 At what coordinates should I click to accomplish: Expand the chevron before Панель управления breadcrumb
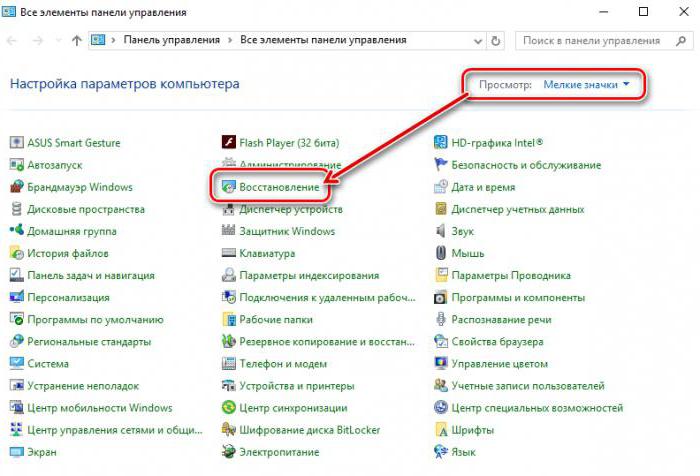coord(113,40)
